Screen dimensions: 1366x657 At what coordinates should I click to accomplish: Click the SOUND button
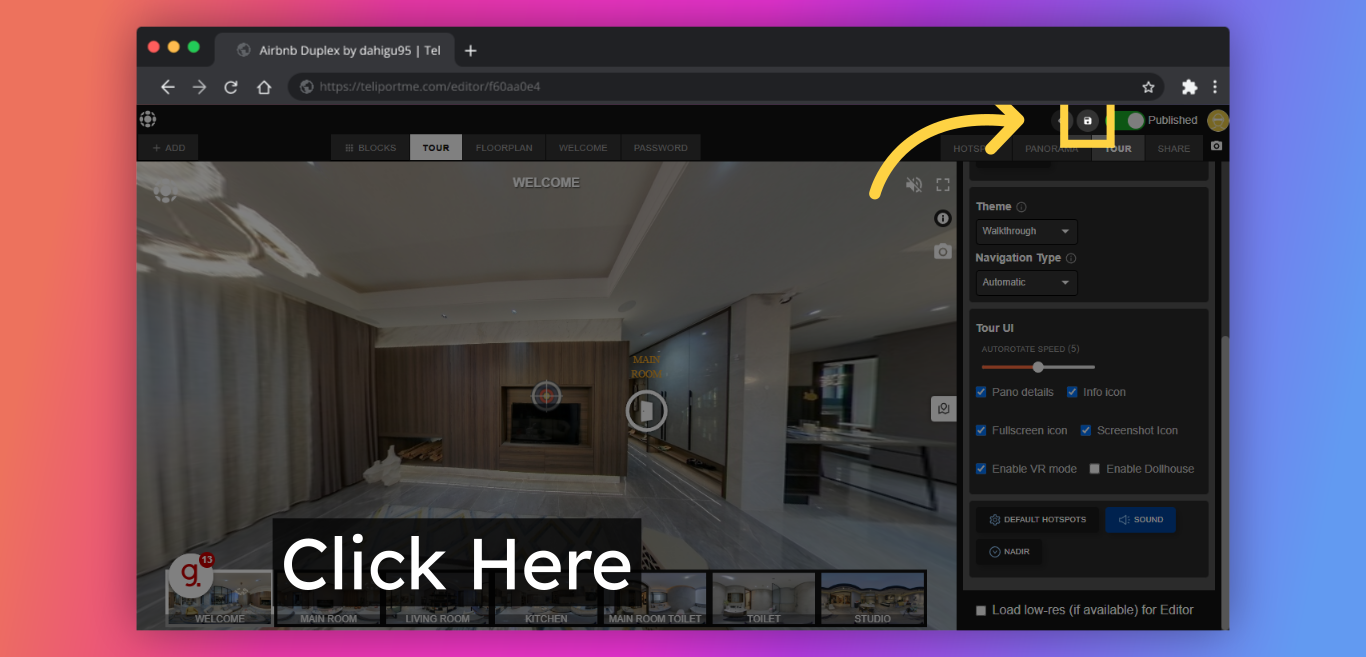click(x=1140, y=520)
